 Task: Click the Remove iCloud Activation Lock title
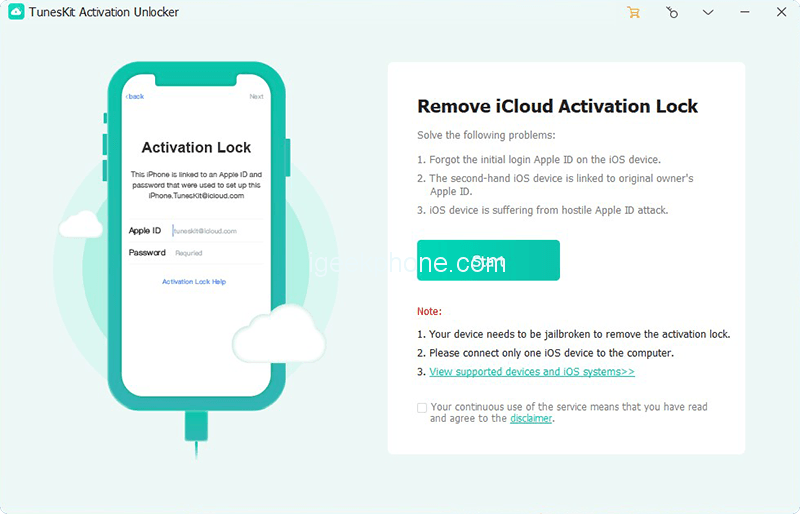[x=557, y=107]
